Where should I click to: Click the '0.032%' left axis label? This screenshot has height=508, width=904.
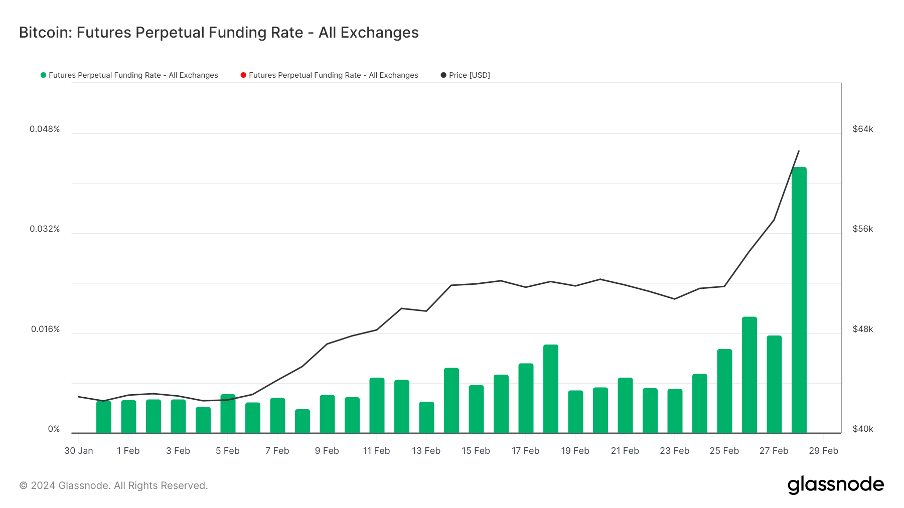point(44,229)
